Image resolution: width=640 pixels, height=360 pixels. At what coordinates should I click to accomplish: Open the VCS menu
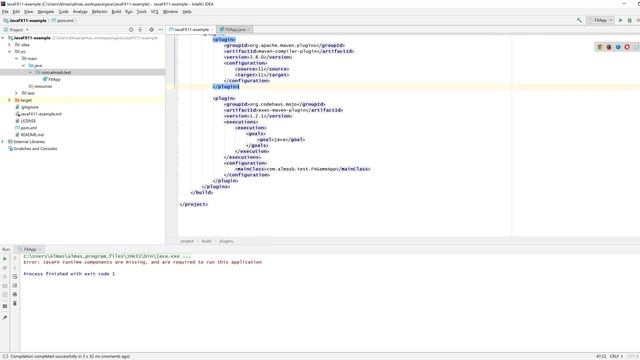(x=155, y=12)
